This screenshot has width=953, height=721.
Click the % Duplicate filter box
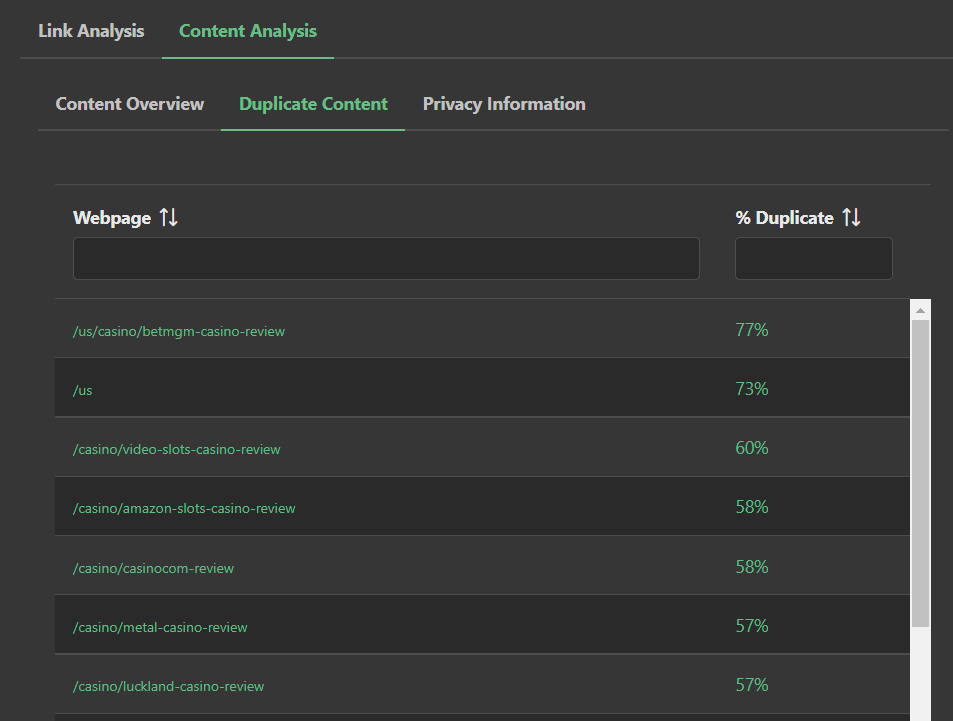pos(813,258)
